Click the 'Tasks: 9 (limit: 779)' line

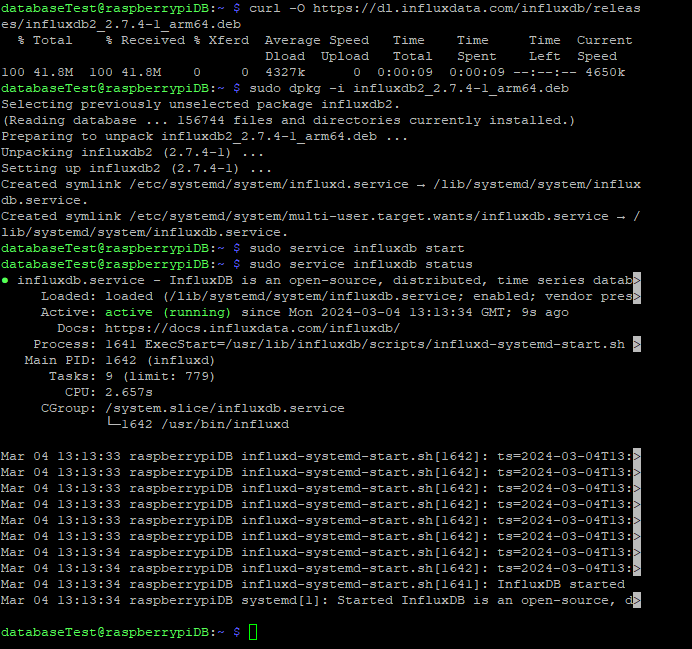point(132,376)
